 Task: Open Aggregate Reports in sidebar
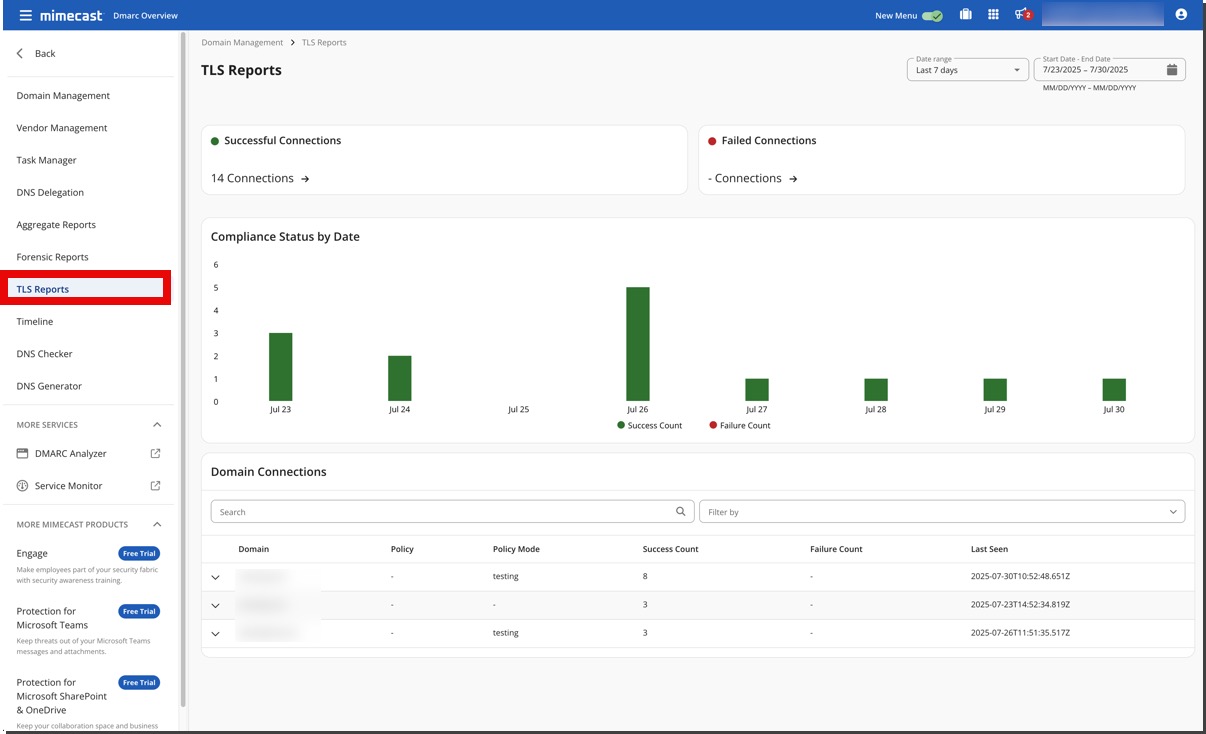[x=56, y=225]
